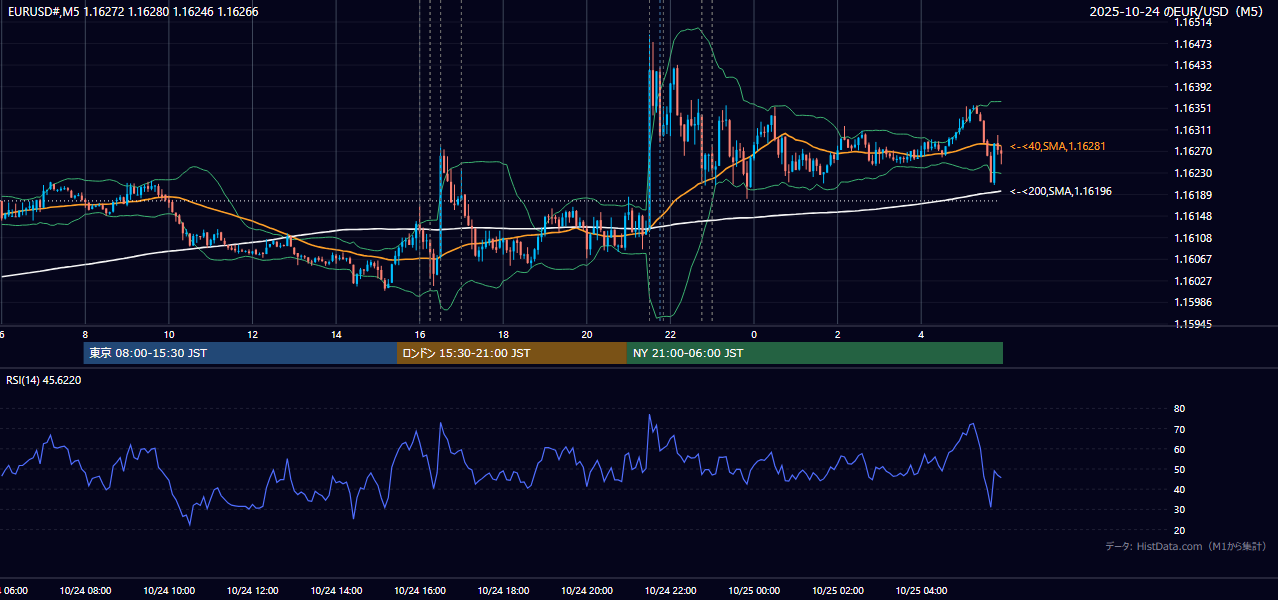Pick hour label 2 under the price chart
Screen dimensions: 1278x600
(838, 335)
